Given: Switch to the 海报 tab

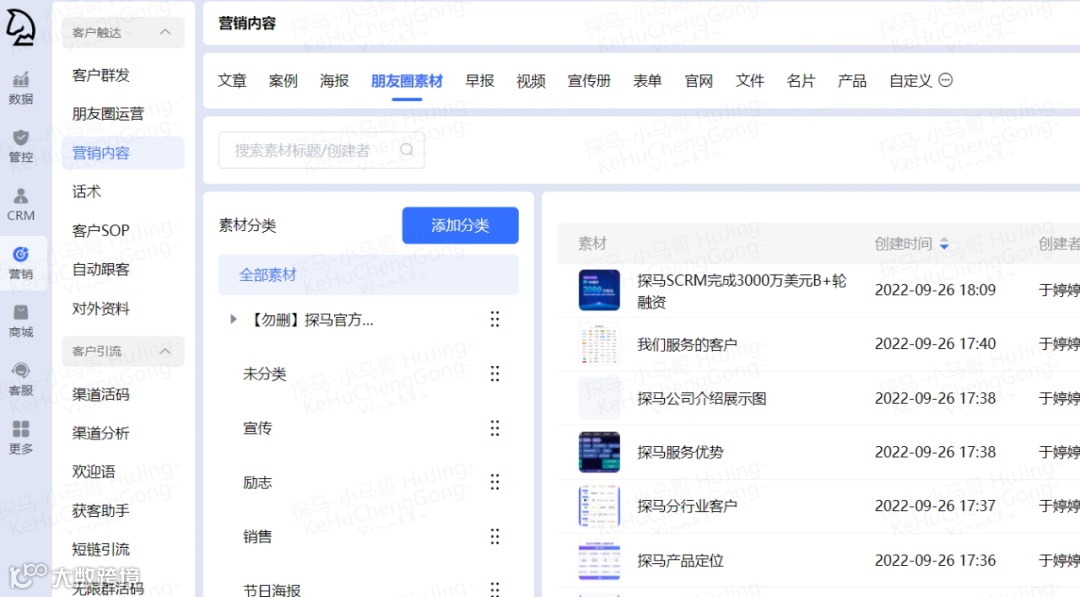Looking at the screenshot, I should [334, 81].
